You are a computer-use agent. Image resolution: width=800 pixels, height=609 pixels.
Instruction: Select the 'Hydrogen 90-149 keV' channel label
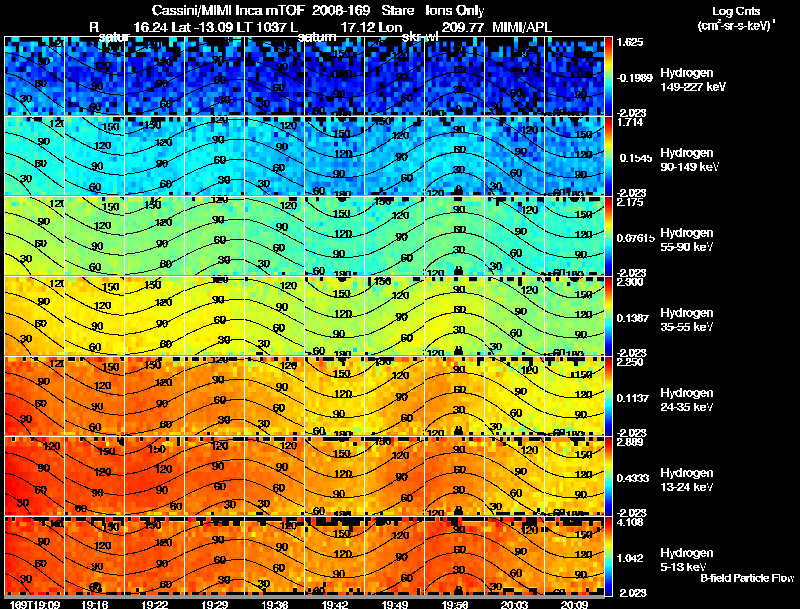689,160
